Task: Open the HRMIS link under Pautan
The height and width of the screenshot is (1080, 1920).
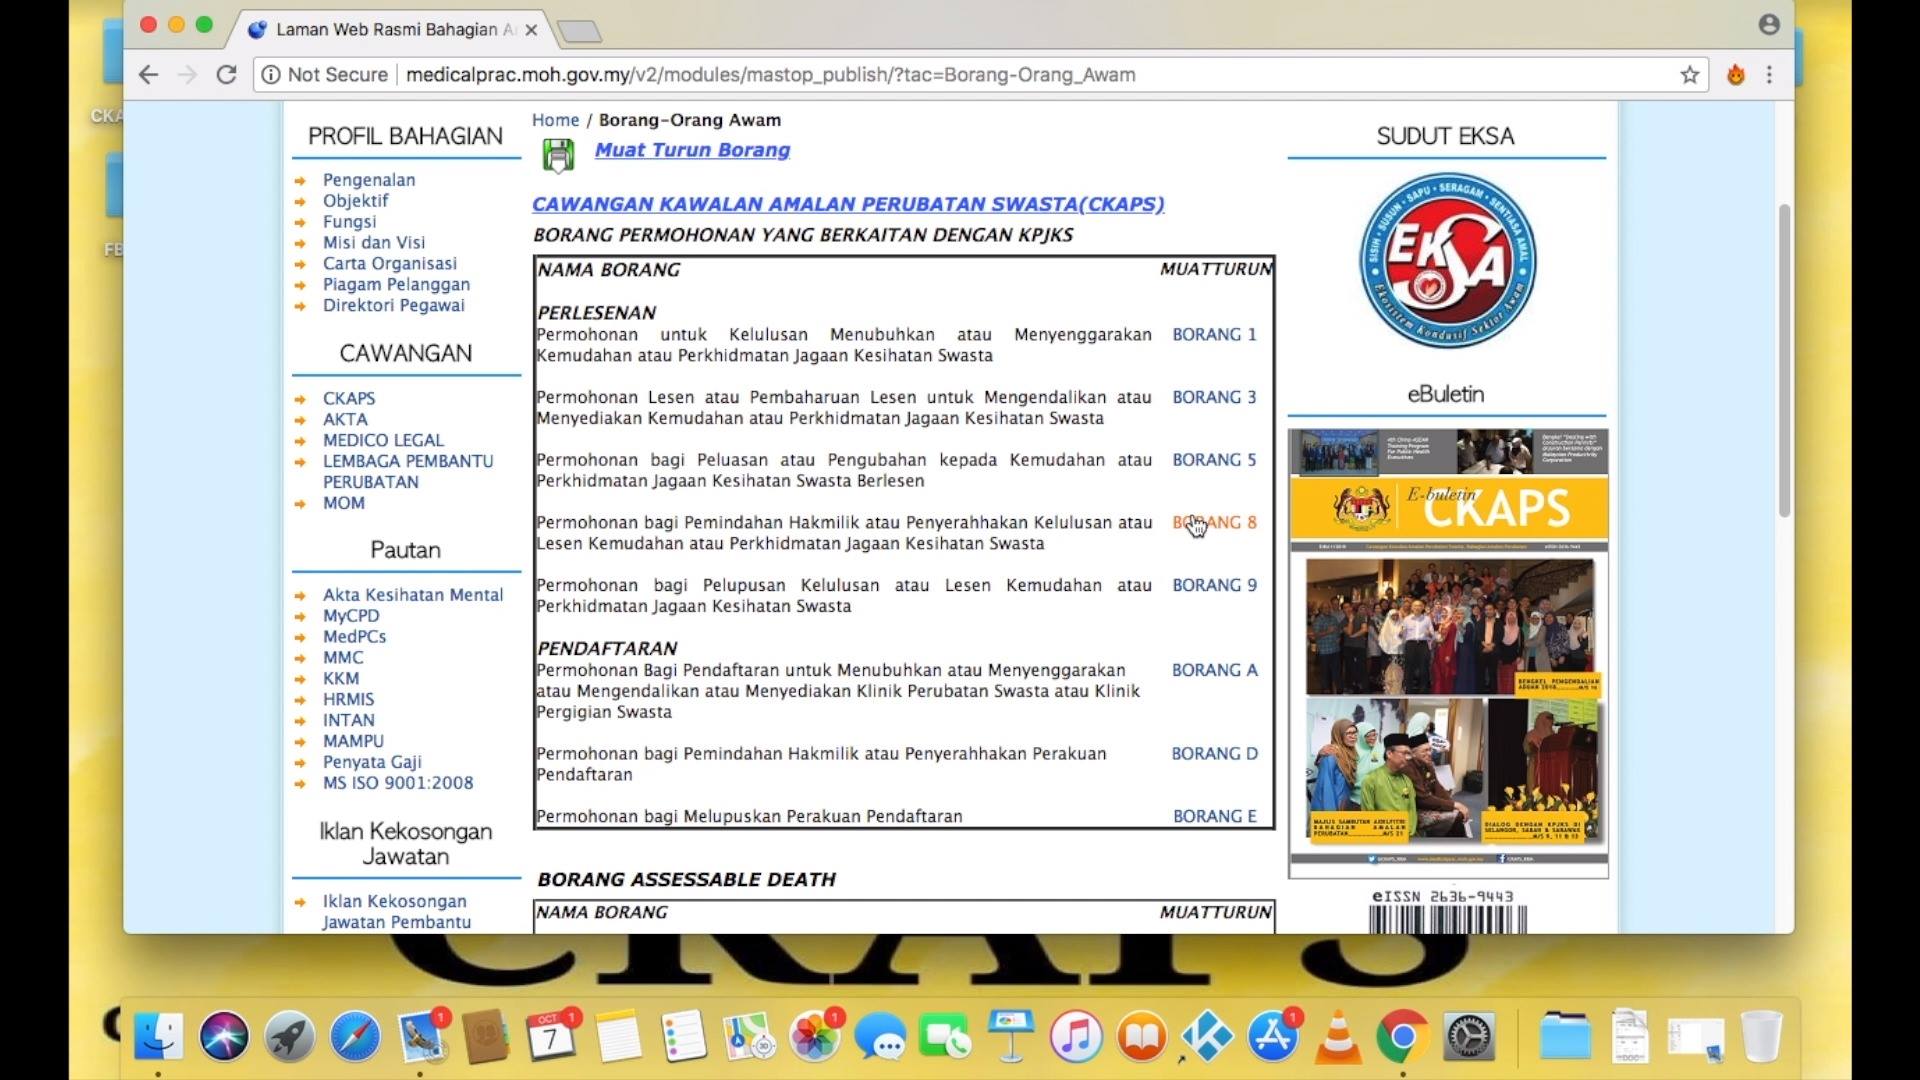Action: point(348,700)
